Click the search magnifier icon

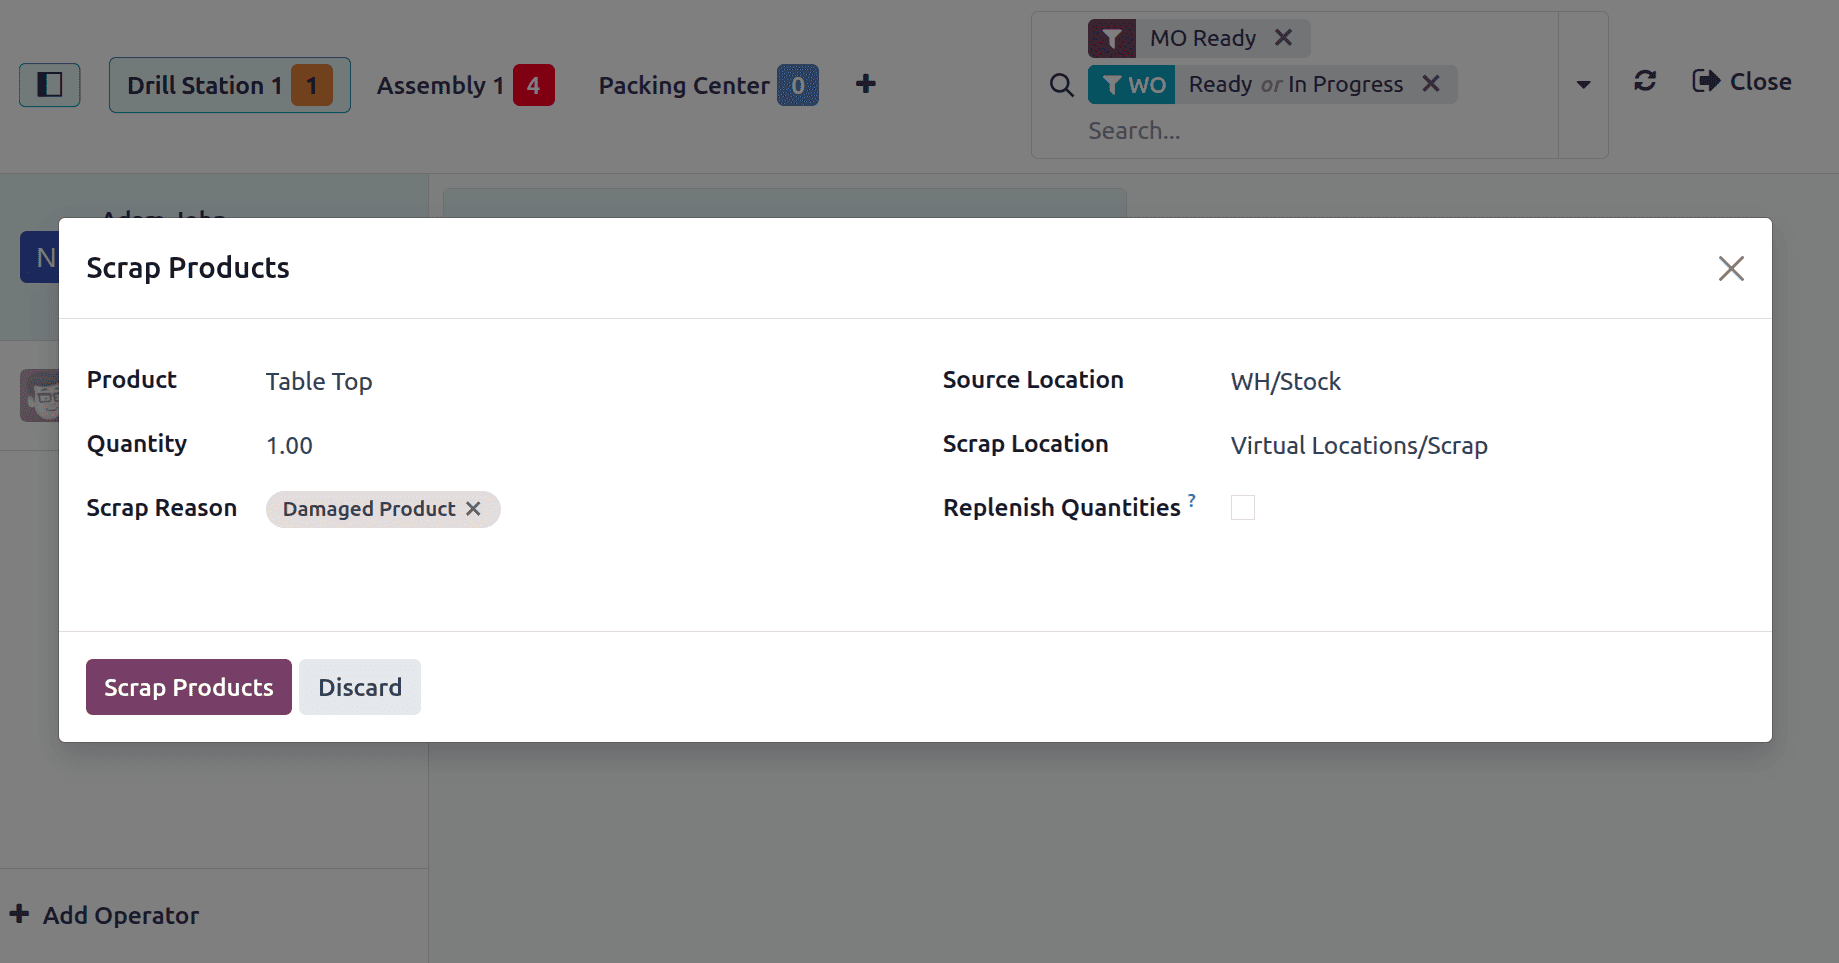point(1062,85)
